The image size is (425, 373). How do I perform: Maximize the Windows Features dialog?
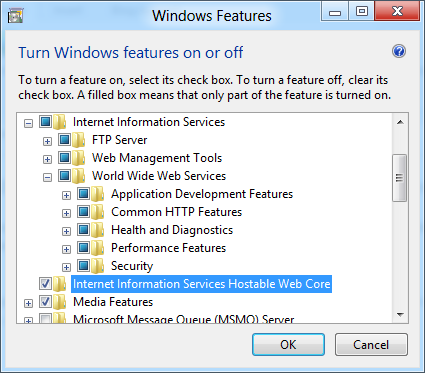point(361,12)
